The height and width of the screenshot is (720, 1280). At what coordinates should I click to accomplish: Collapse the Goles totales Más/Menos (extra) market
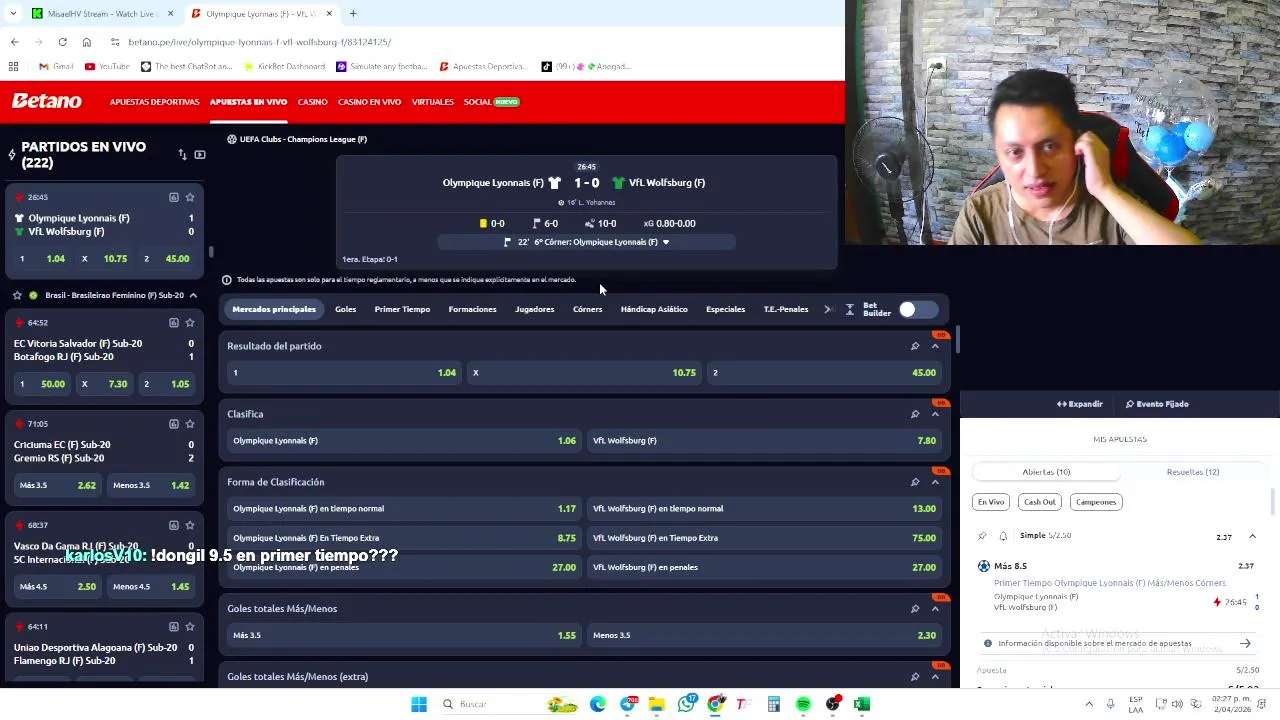pyautogui.click(x=936, y=677)
